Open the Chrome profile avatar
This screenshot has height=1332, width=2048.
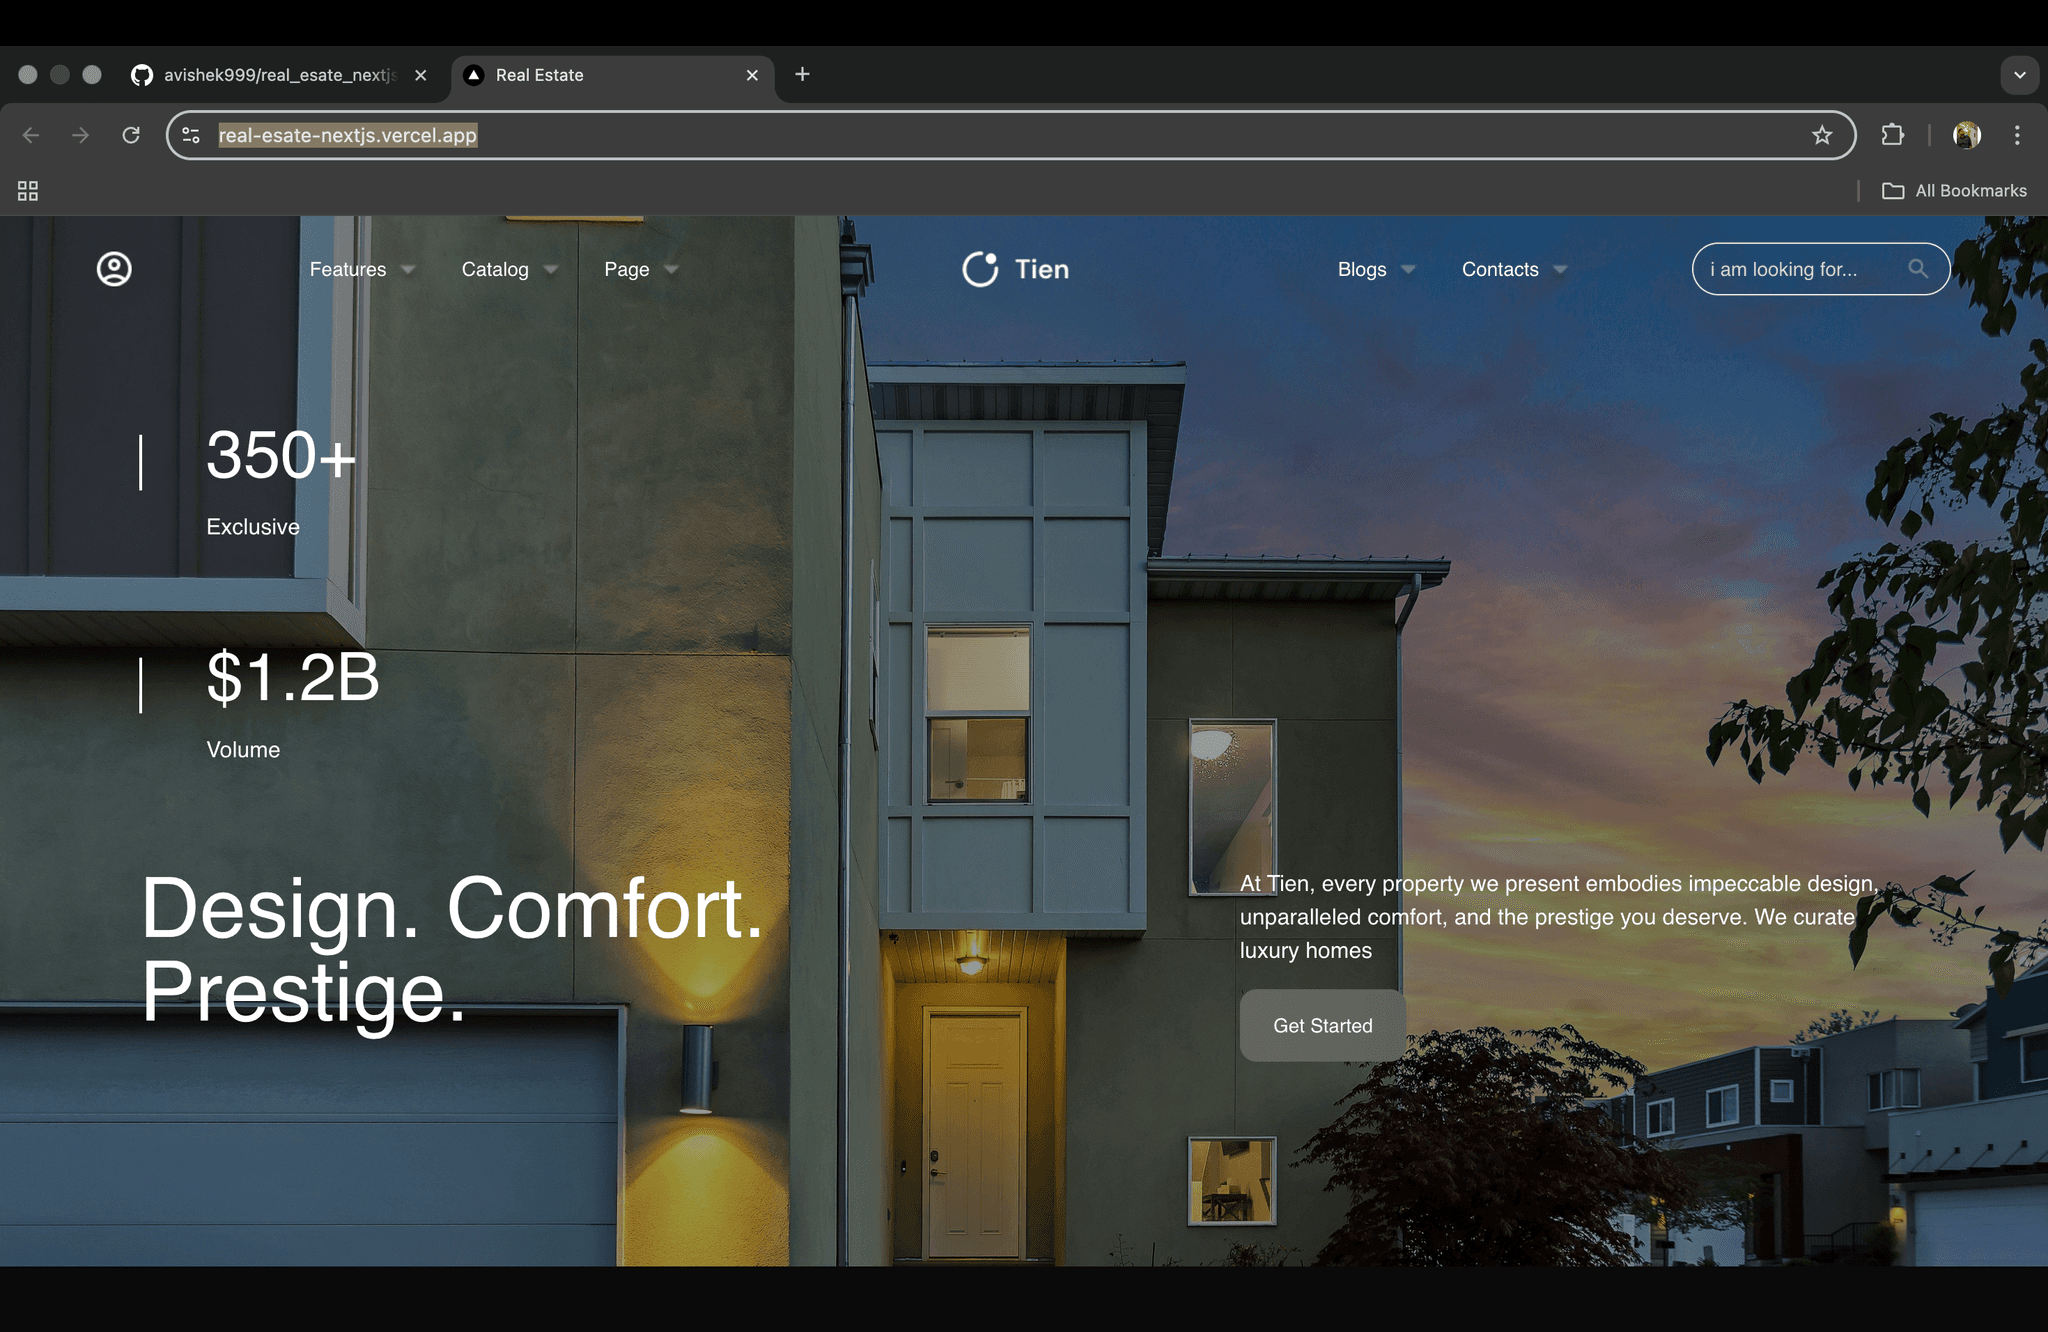coord(1966,135)
